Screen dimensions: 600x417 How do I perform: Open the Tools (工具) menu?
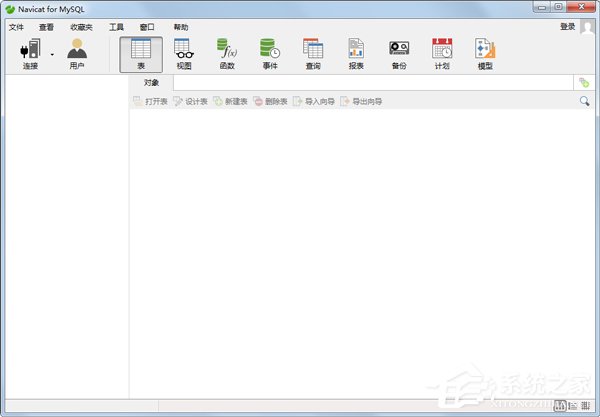116,27
